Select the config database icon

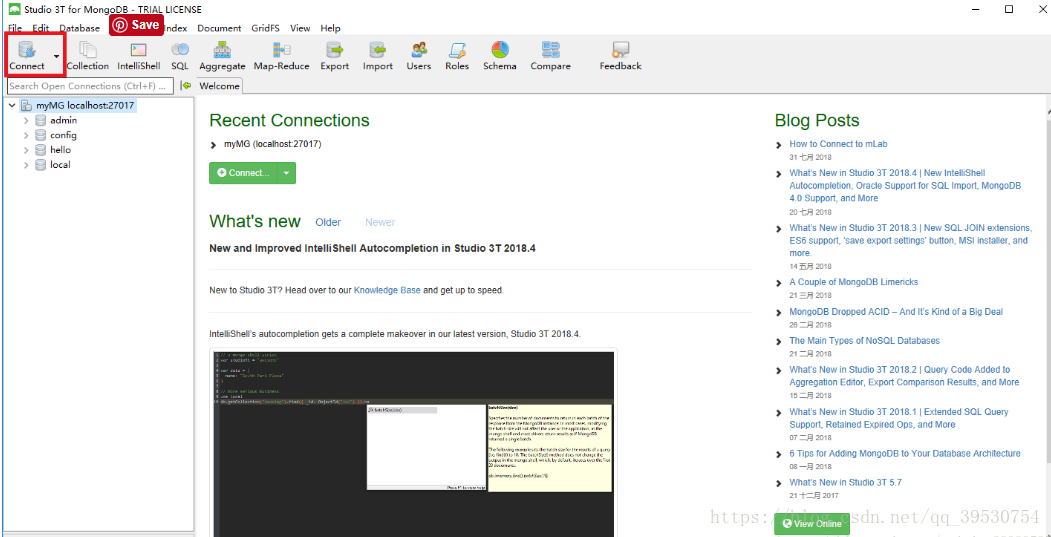pos(41,135)
